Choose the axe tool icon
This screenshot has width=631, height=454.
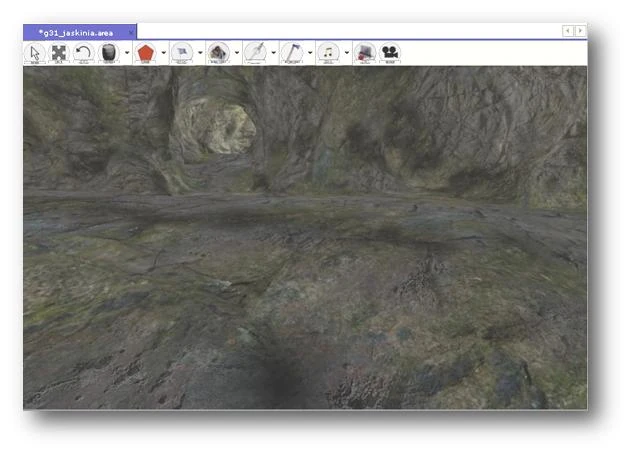(292, 53)
